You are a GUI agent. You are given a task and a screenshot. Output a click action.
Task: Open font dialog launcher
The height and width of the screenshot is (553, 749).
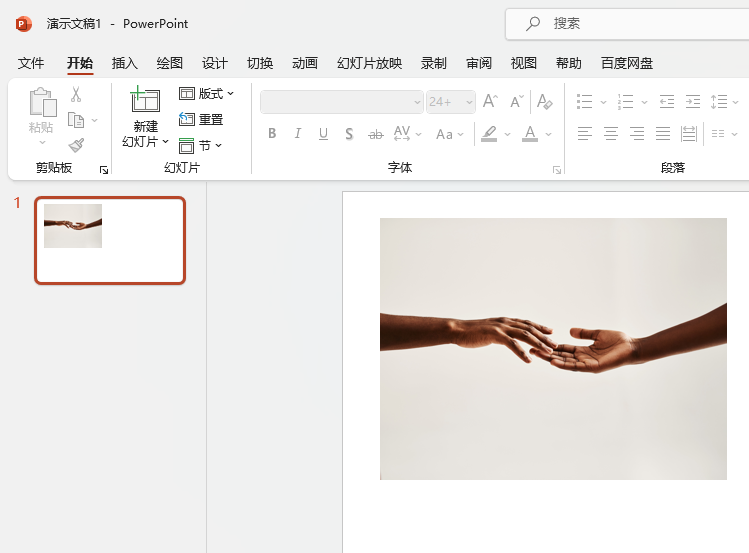pos(556,170)
